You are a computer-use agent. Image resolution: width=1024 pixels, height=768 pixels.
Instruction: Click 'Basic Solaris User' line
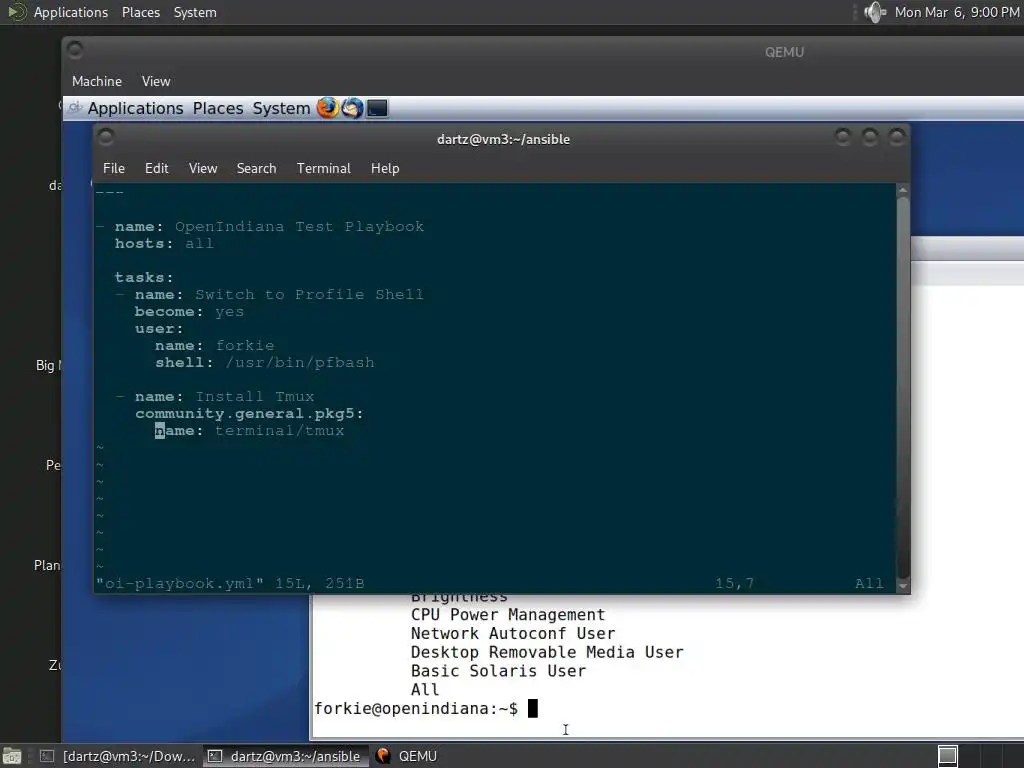(498, 671)
